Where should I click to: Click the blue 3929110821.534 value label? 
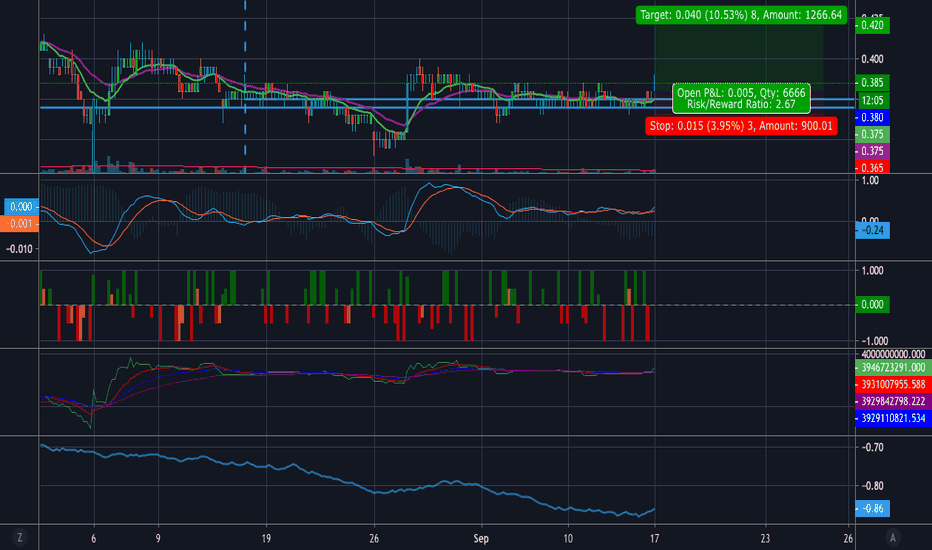click(893, 418)
